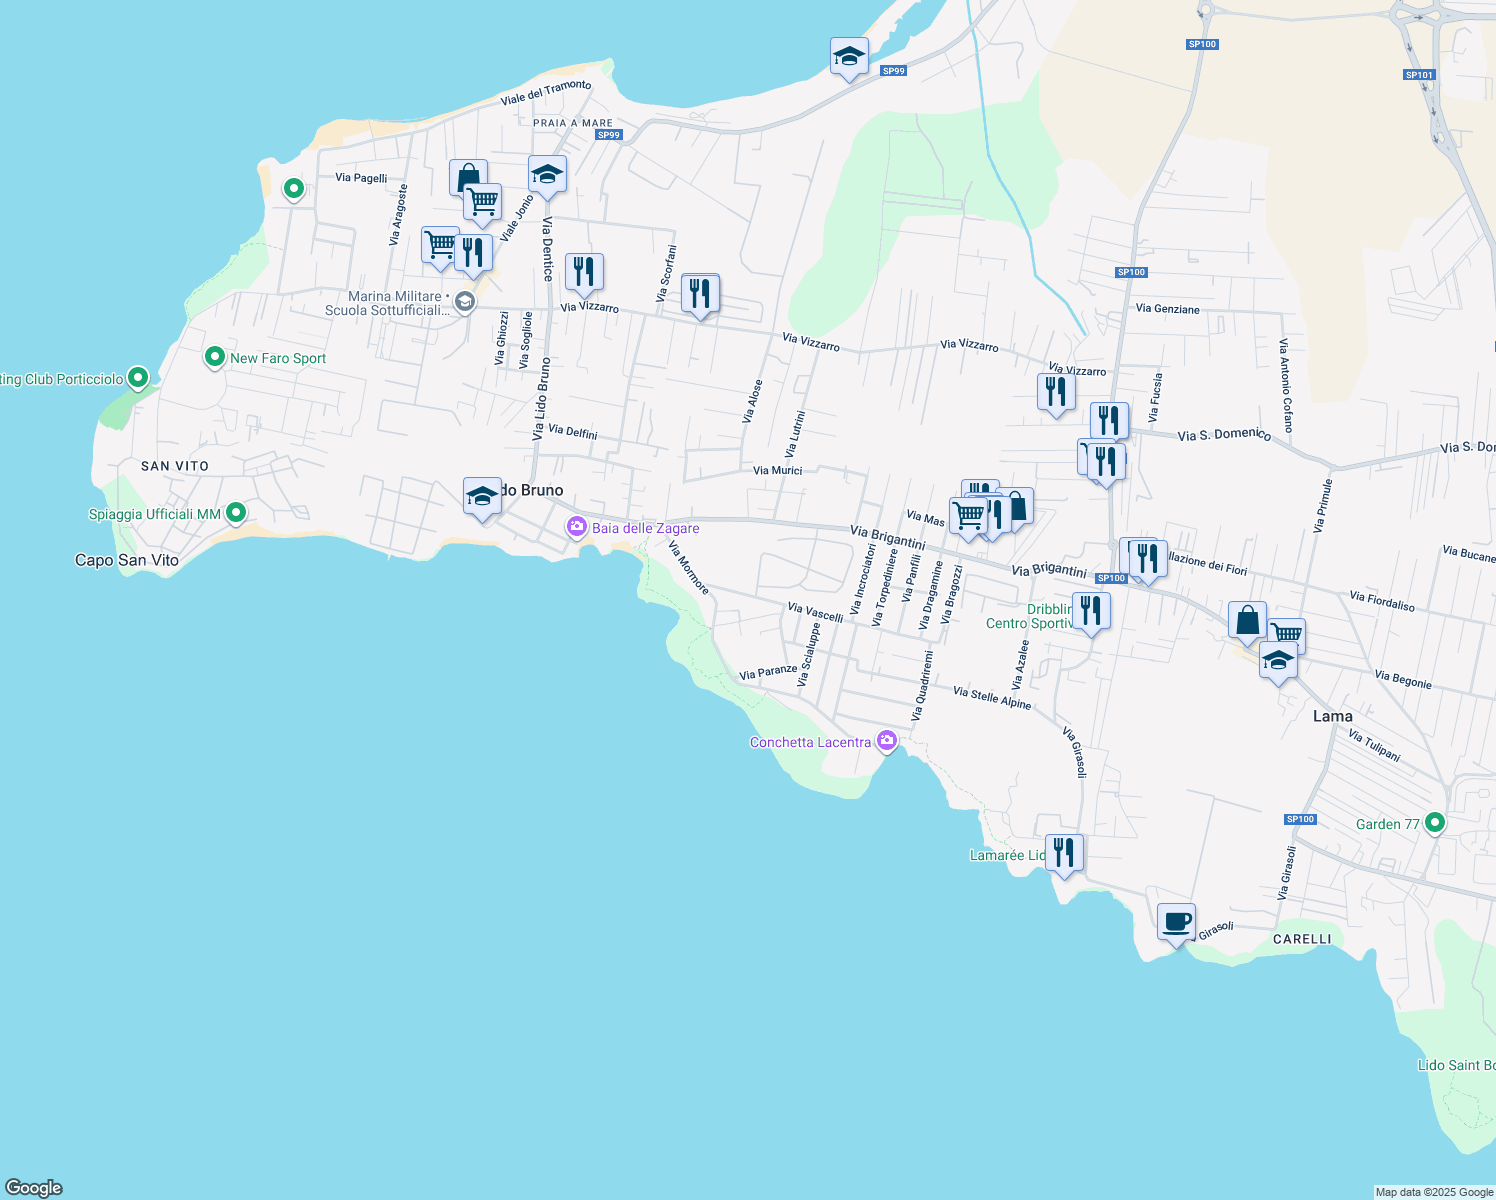Viewport: 1496px width, 1200px height.
Task: Click the Capo San Vito place label
Action: point(127,560)
